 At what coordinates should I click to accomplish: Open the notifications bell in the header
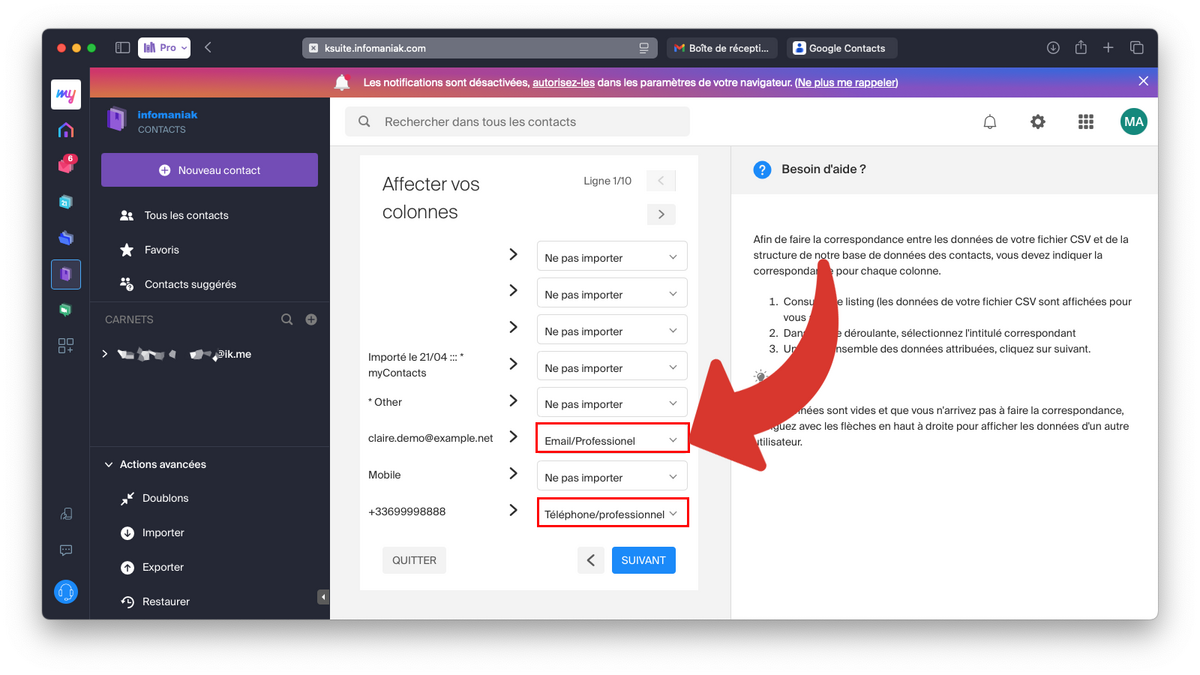990,122
